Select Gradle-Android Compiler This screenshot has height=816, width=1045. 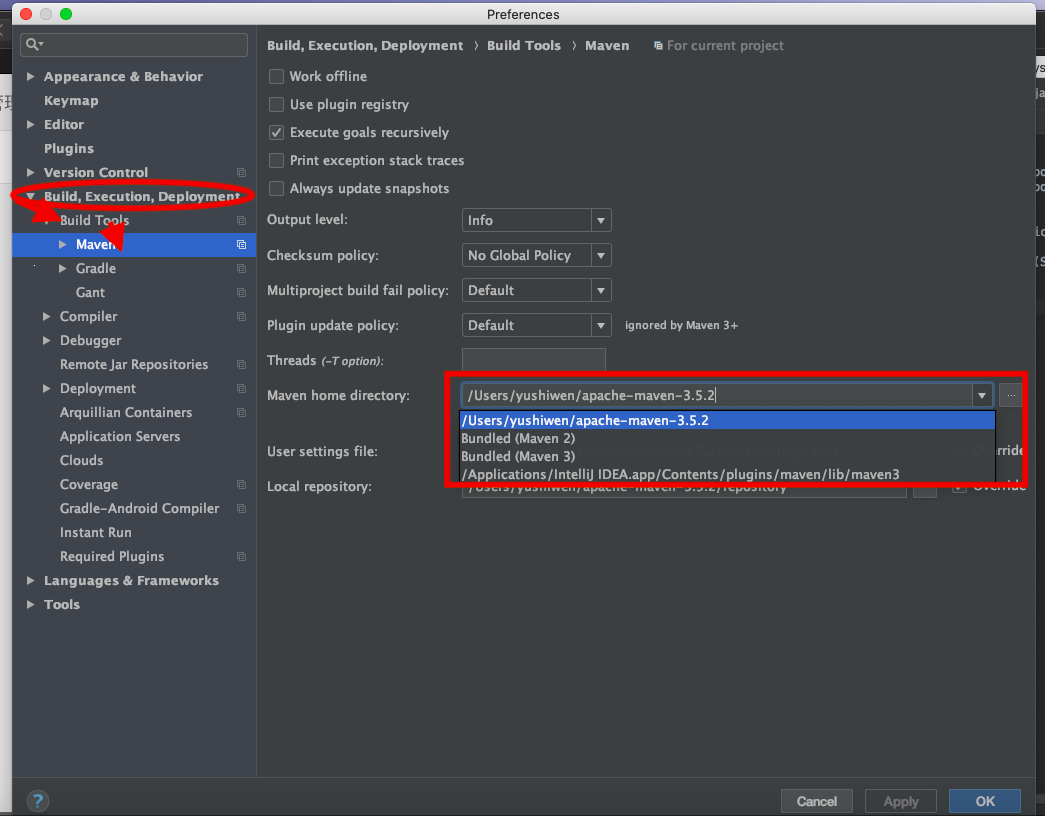(x=139, y=509)
